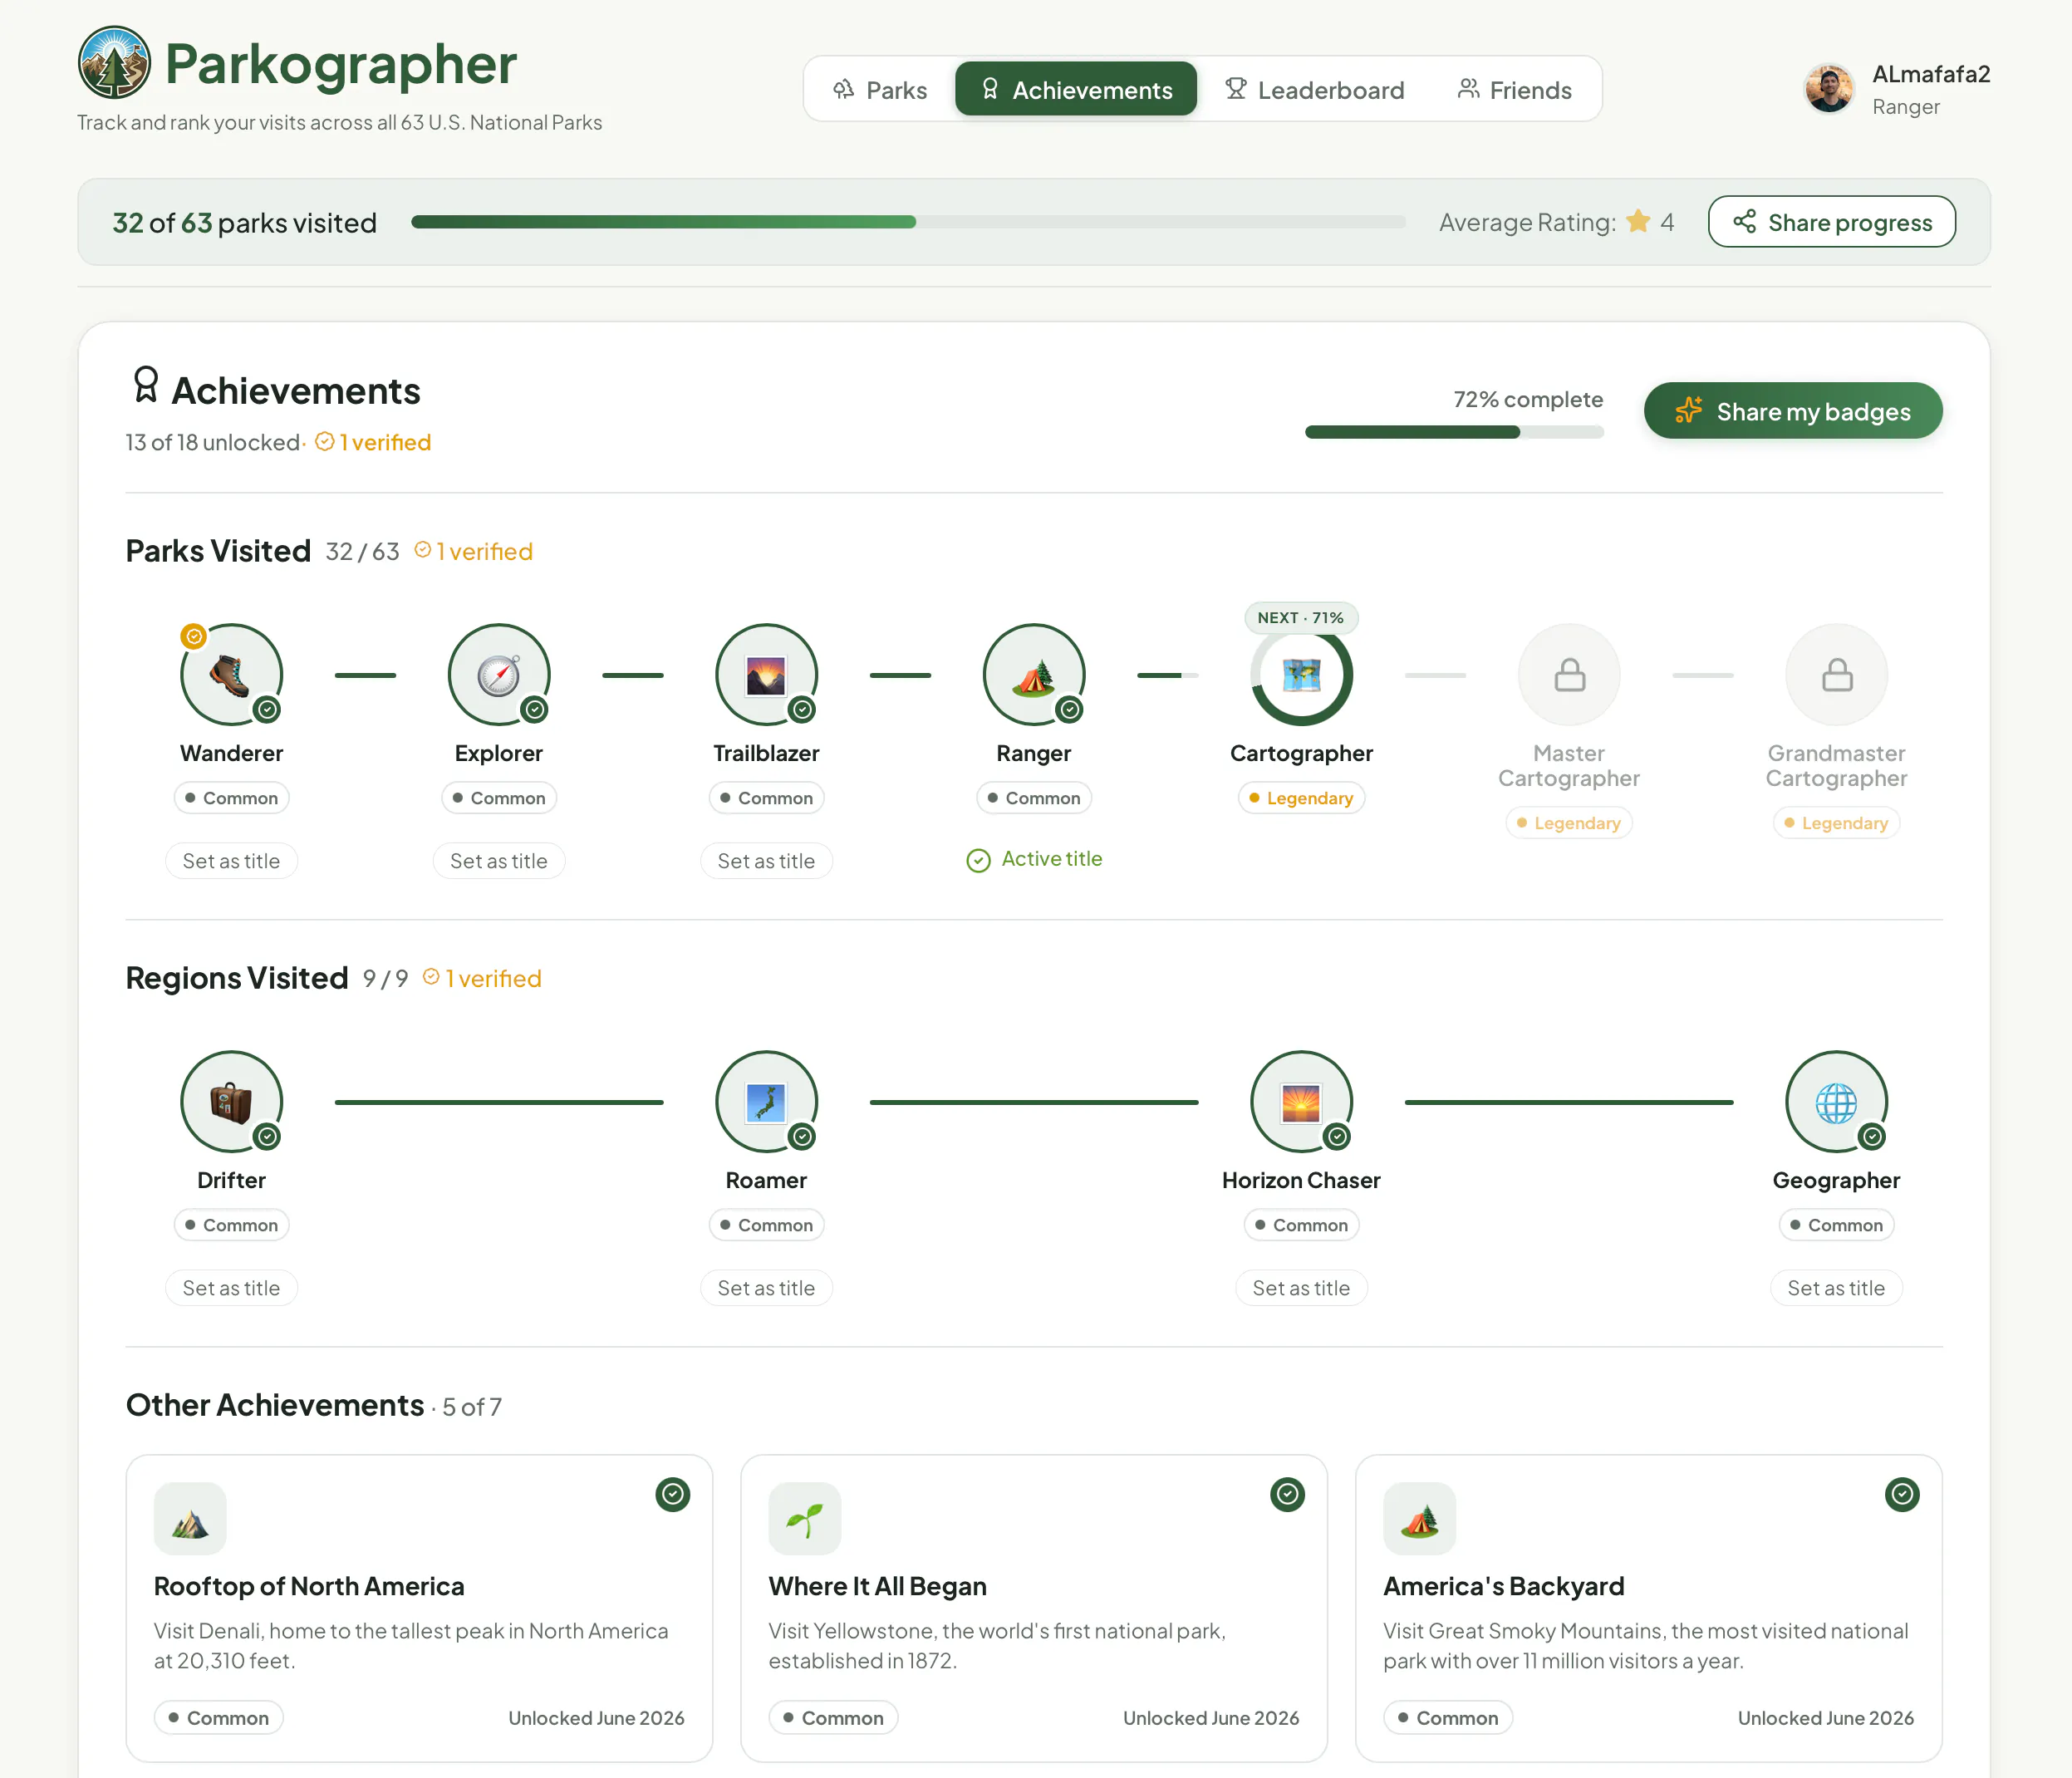2072x1778 pixels.
Task: Click the ALmafafa2 profile avatar
Action: (x=1829, y=89)
